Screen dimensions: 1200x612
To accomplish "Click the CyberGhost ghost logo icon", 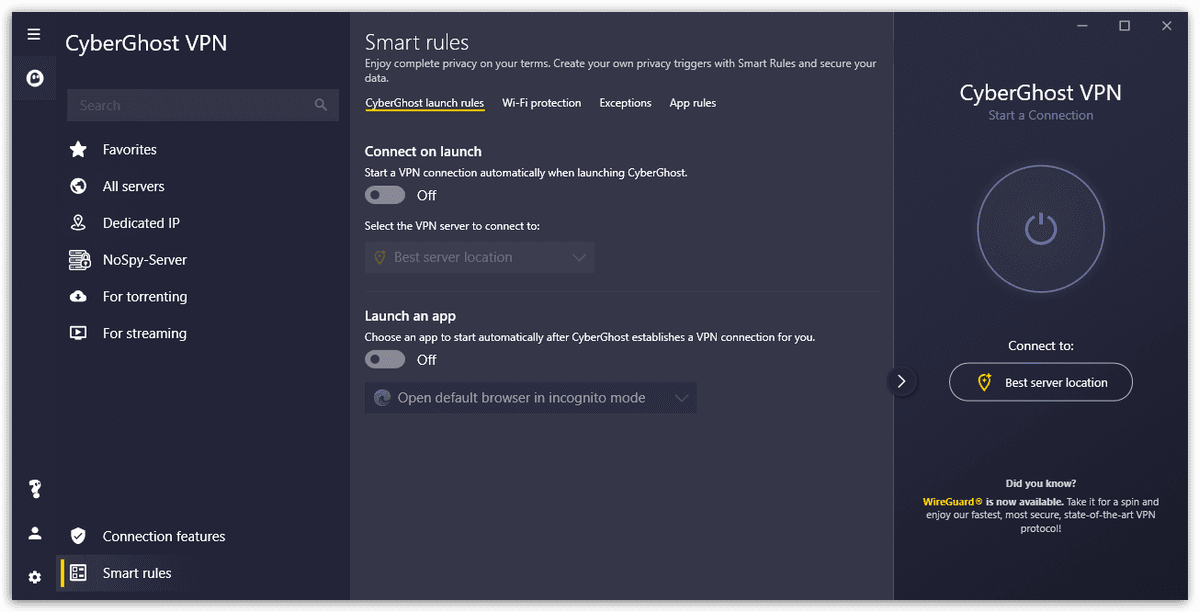I will (x=35, y=78).
